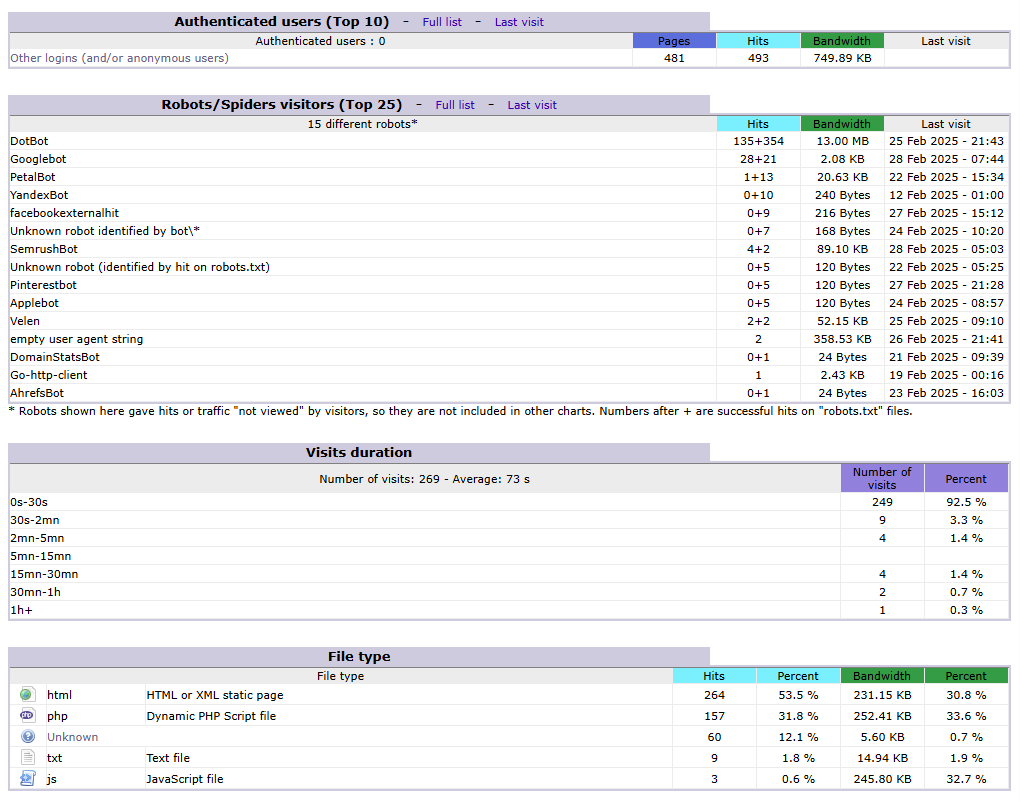Viewport: 1020px width, 802px height.
Task: Click the Hits header in File type table
Action: (x=714, y=676)
